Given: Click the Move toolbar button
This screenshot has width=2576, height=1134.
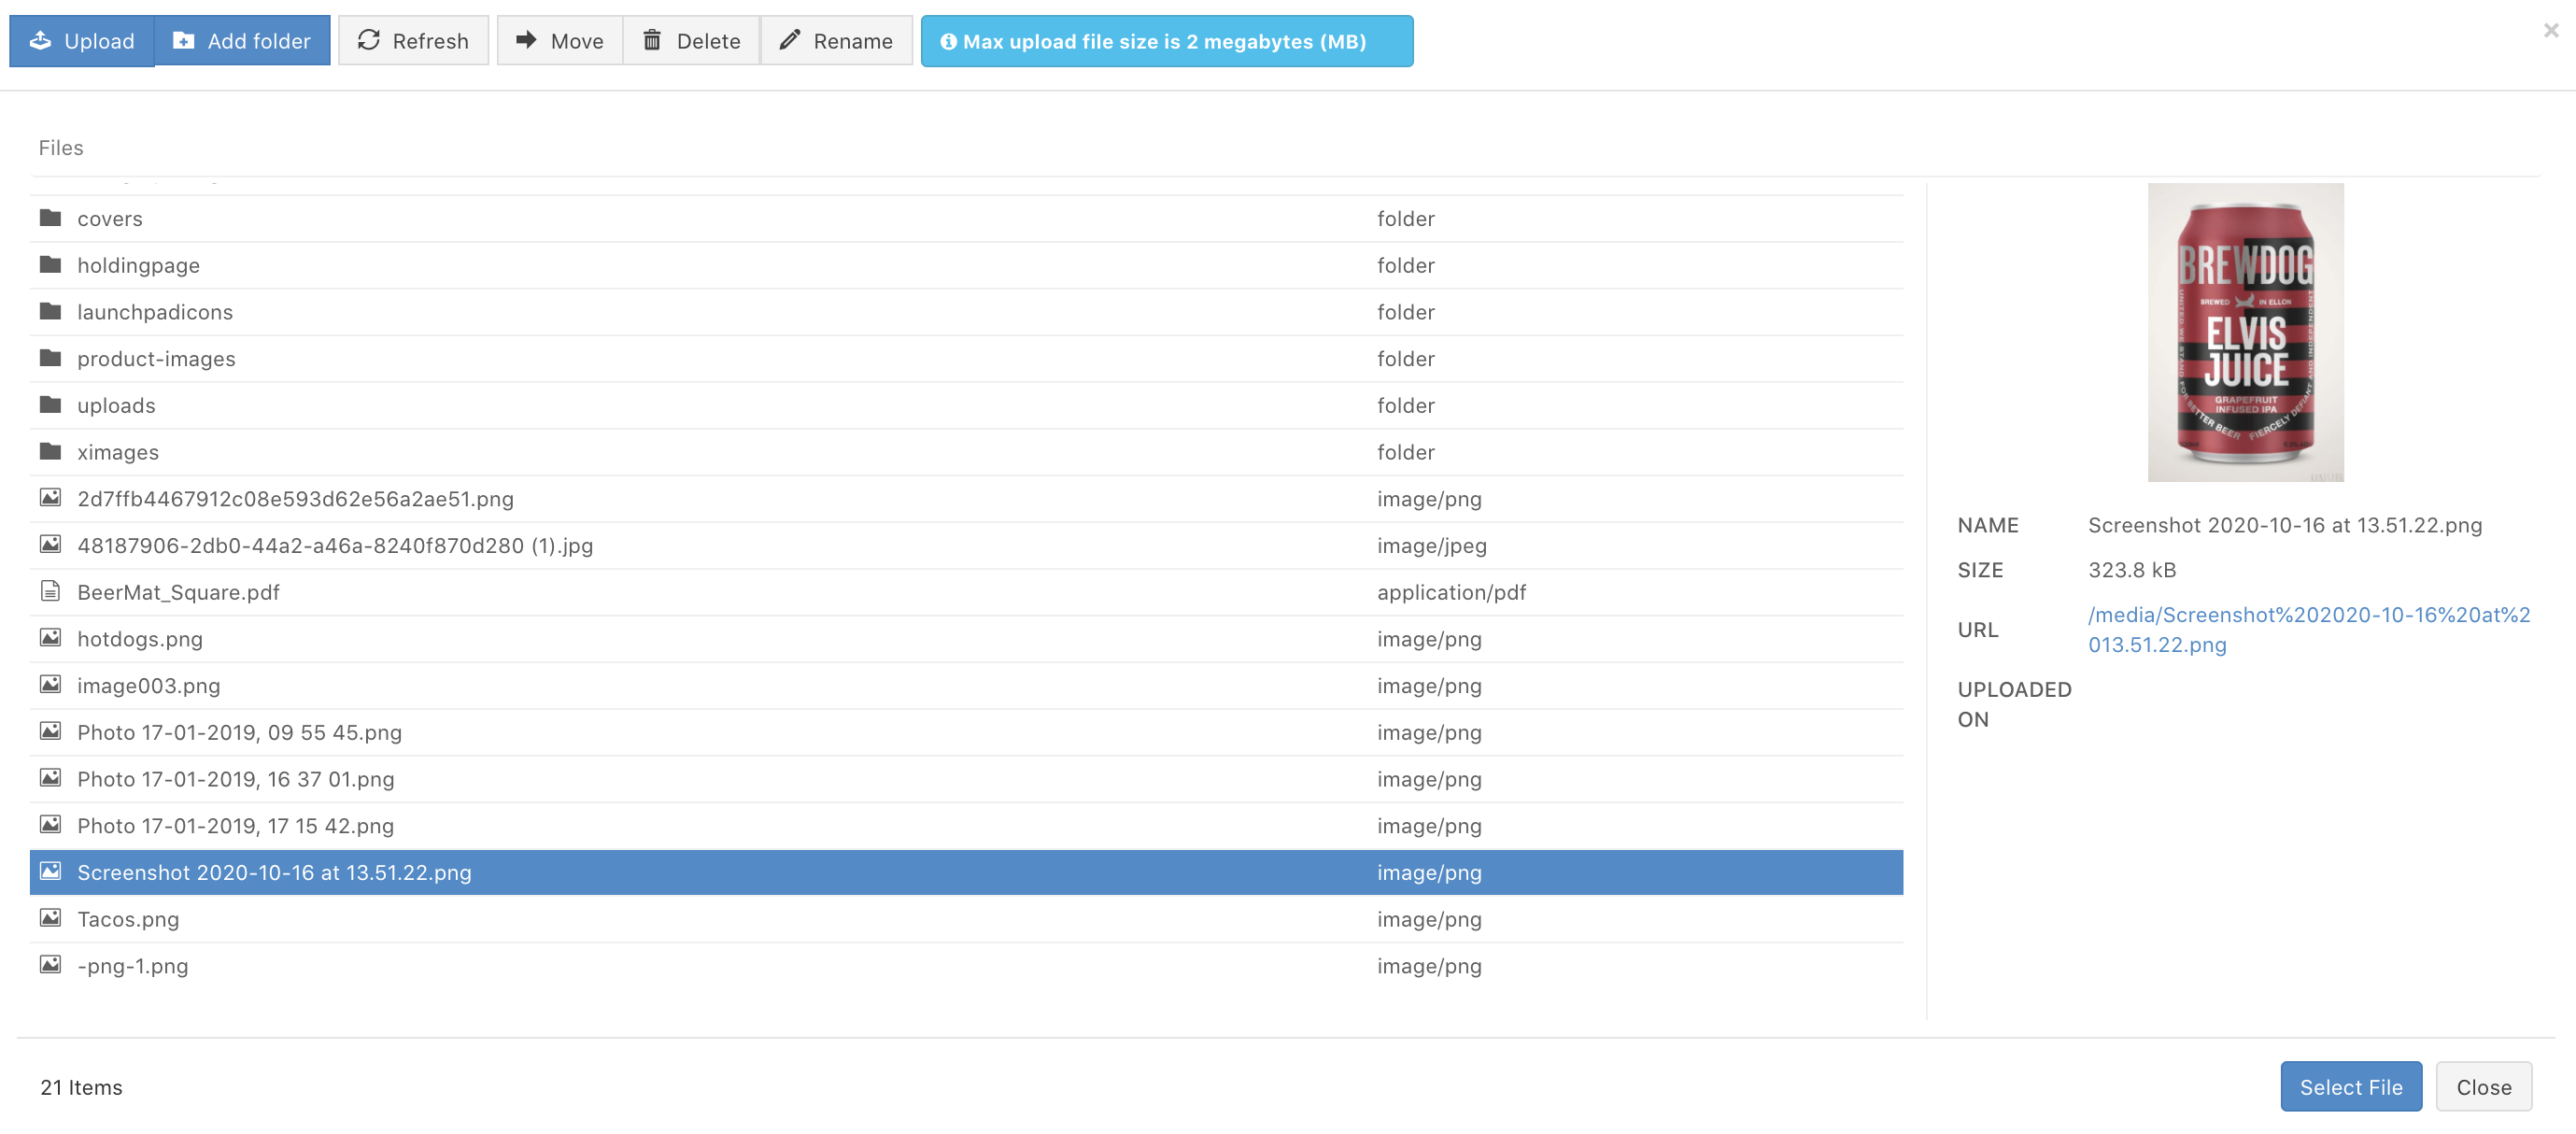Looking at the screenshot, I should (559, 41).
